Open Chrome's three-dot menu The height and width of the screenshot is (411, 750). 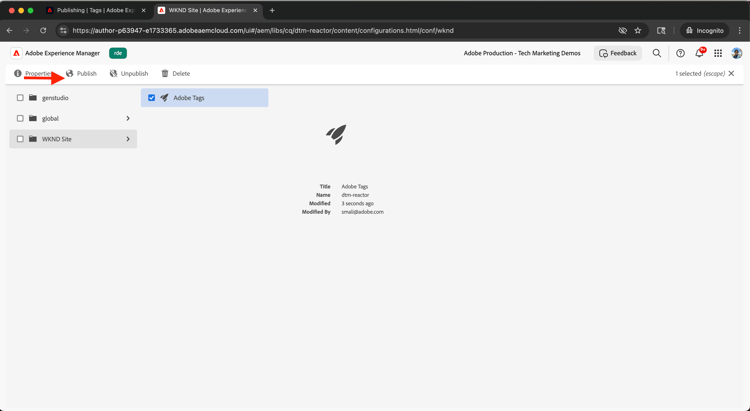pos(740,30)
